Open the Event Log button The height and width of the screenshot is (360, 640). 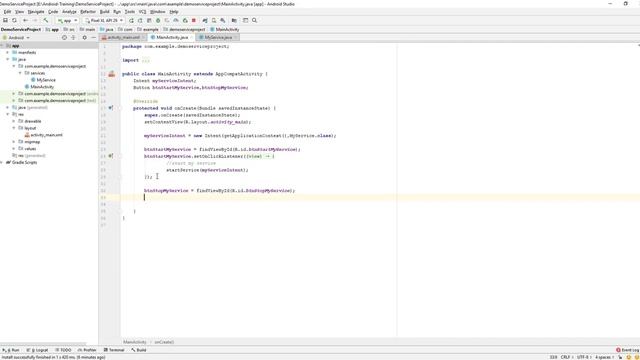[x=628, y=350]
